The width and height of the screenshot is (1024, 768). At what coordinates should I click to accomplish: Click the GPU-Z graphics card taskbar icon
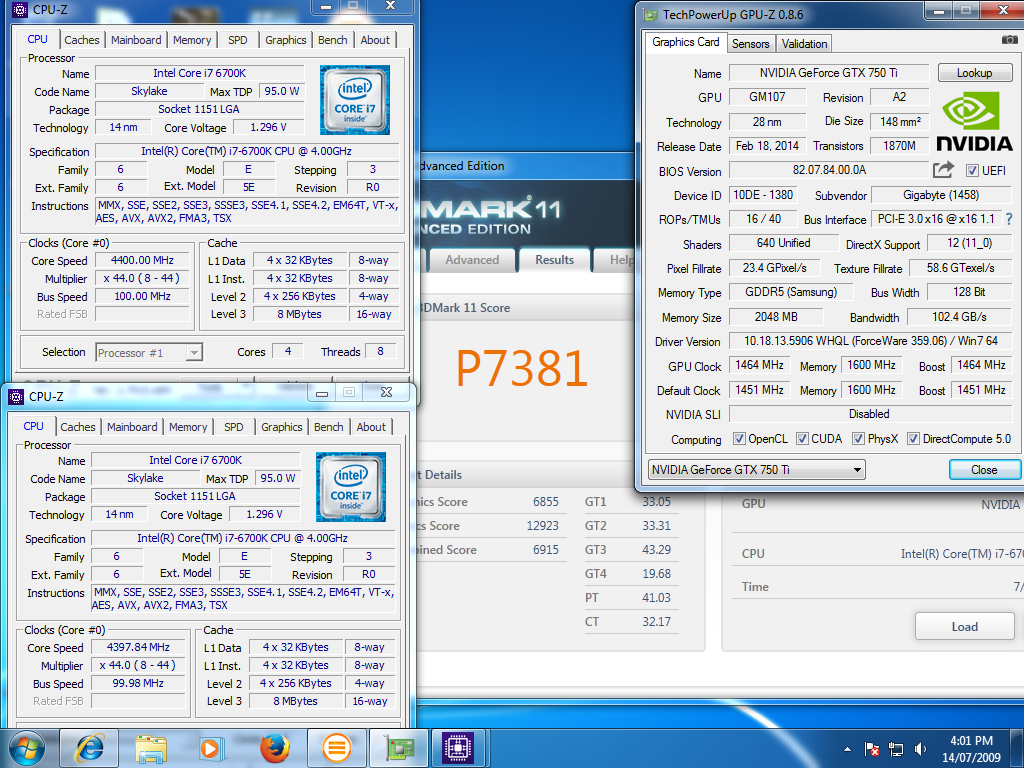point(398,748)
